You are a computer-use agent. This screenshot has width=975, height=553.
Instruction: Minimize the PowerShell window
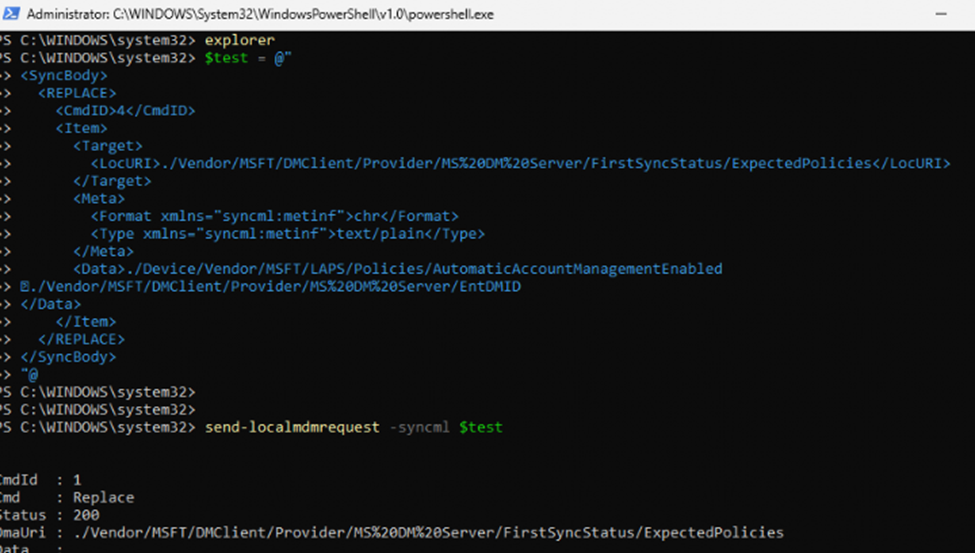pyautogui.click(x=941, y=14)
